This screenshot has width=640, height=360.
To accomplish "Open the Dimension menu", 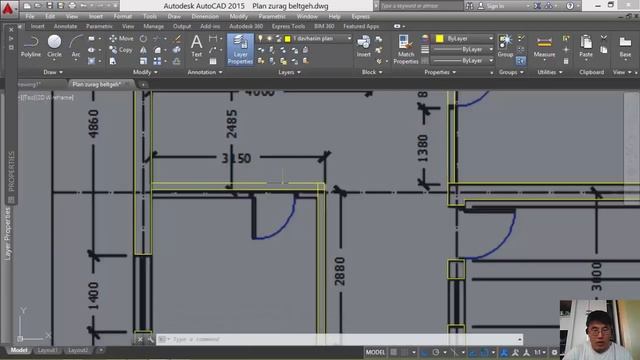I will click(x=205, y=17).
